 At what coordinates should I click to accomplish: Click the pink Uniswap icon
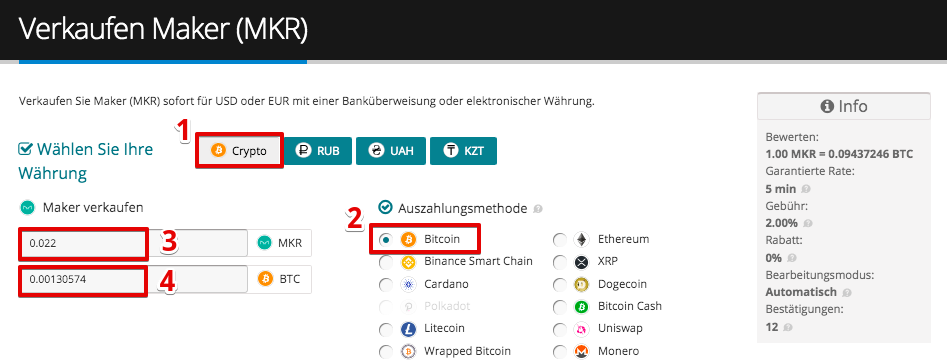582,329
